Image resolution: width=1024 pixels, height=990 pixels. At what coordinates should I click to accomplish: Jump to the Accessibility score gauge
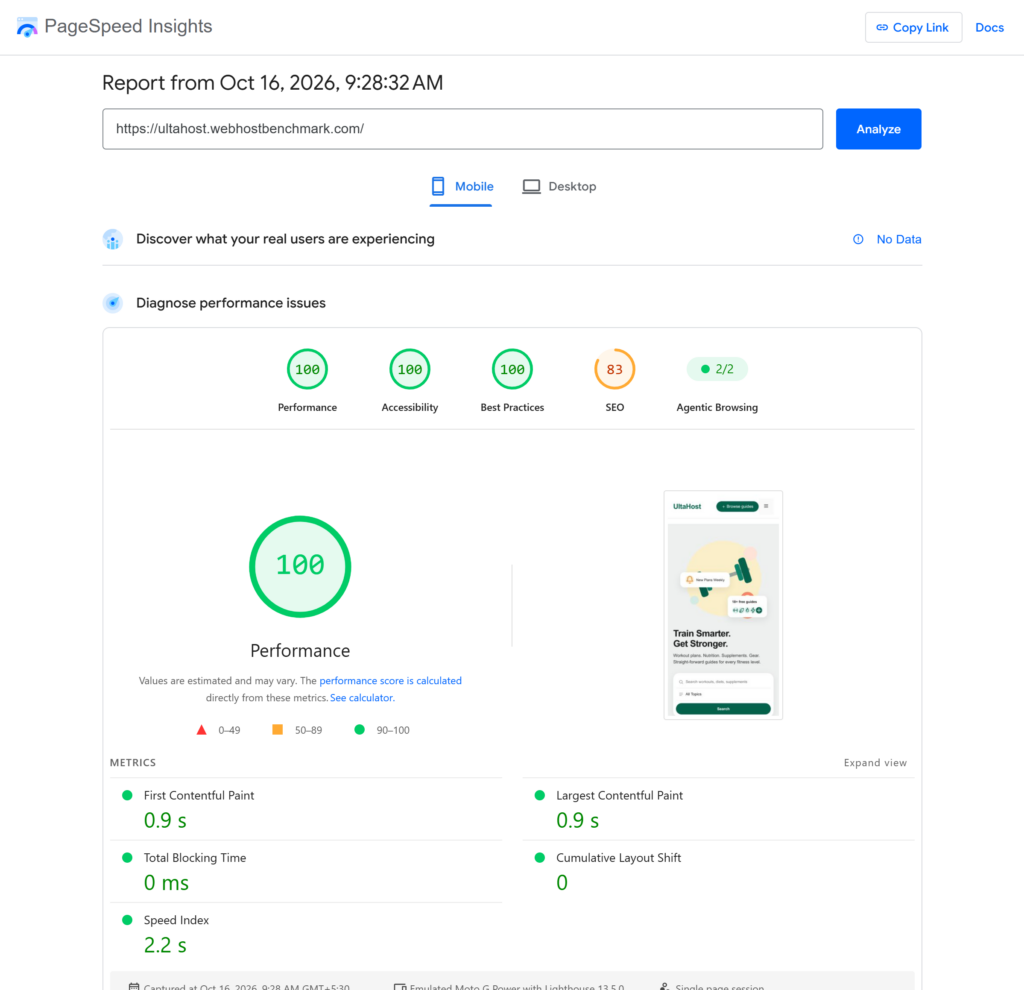(410, 370)
